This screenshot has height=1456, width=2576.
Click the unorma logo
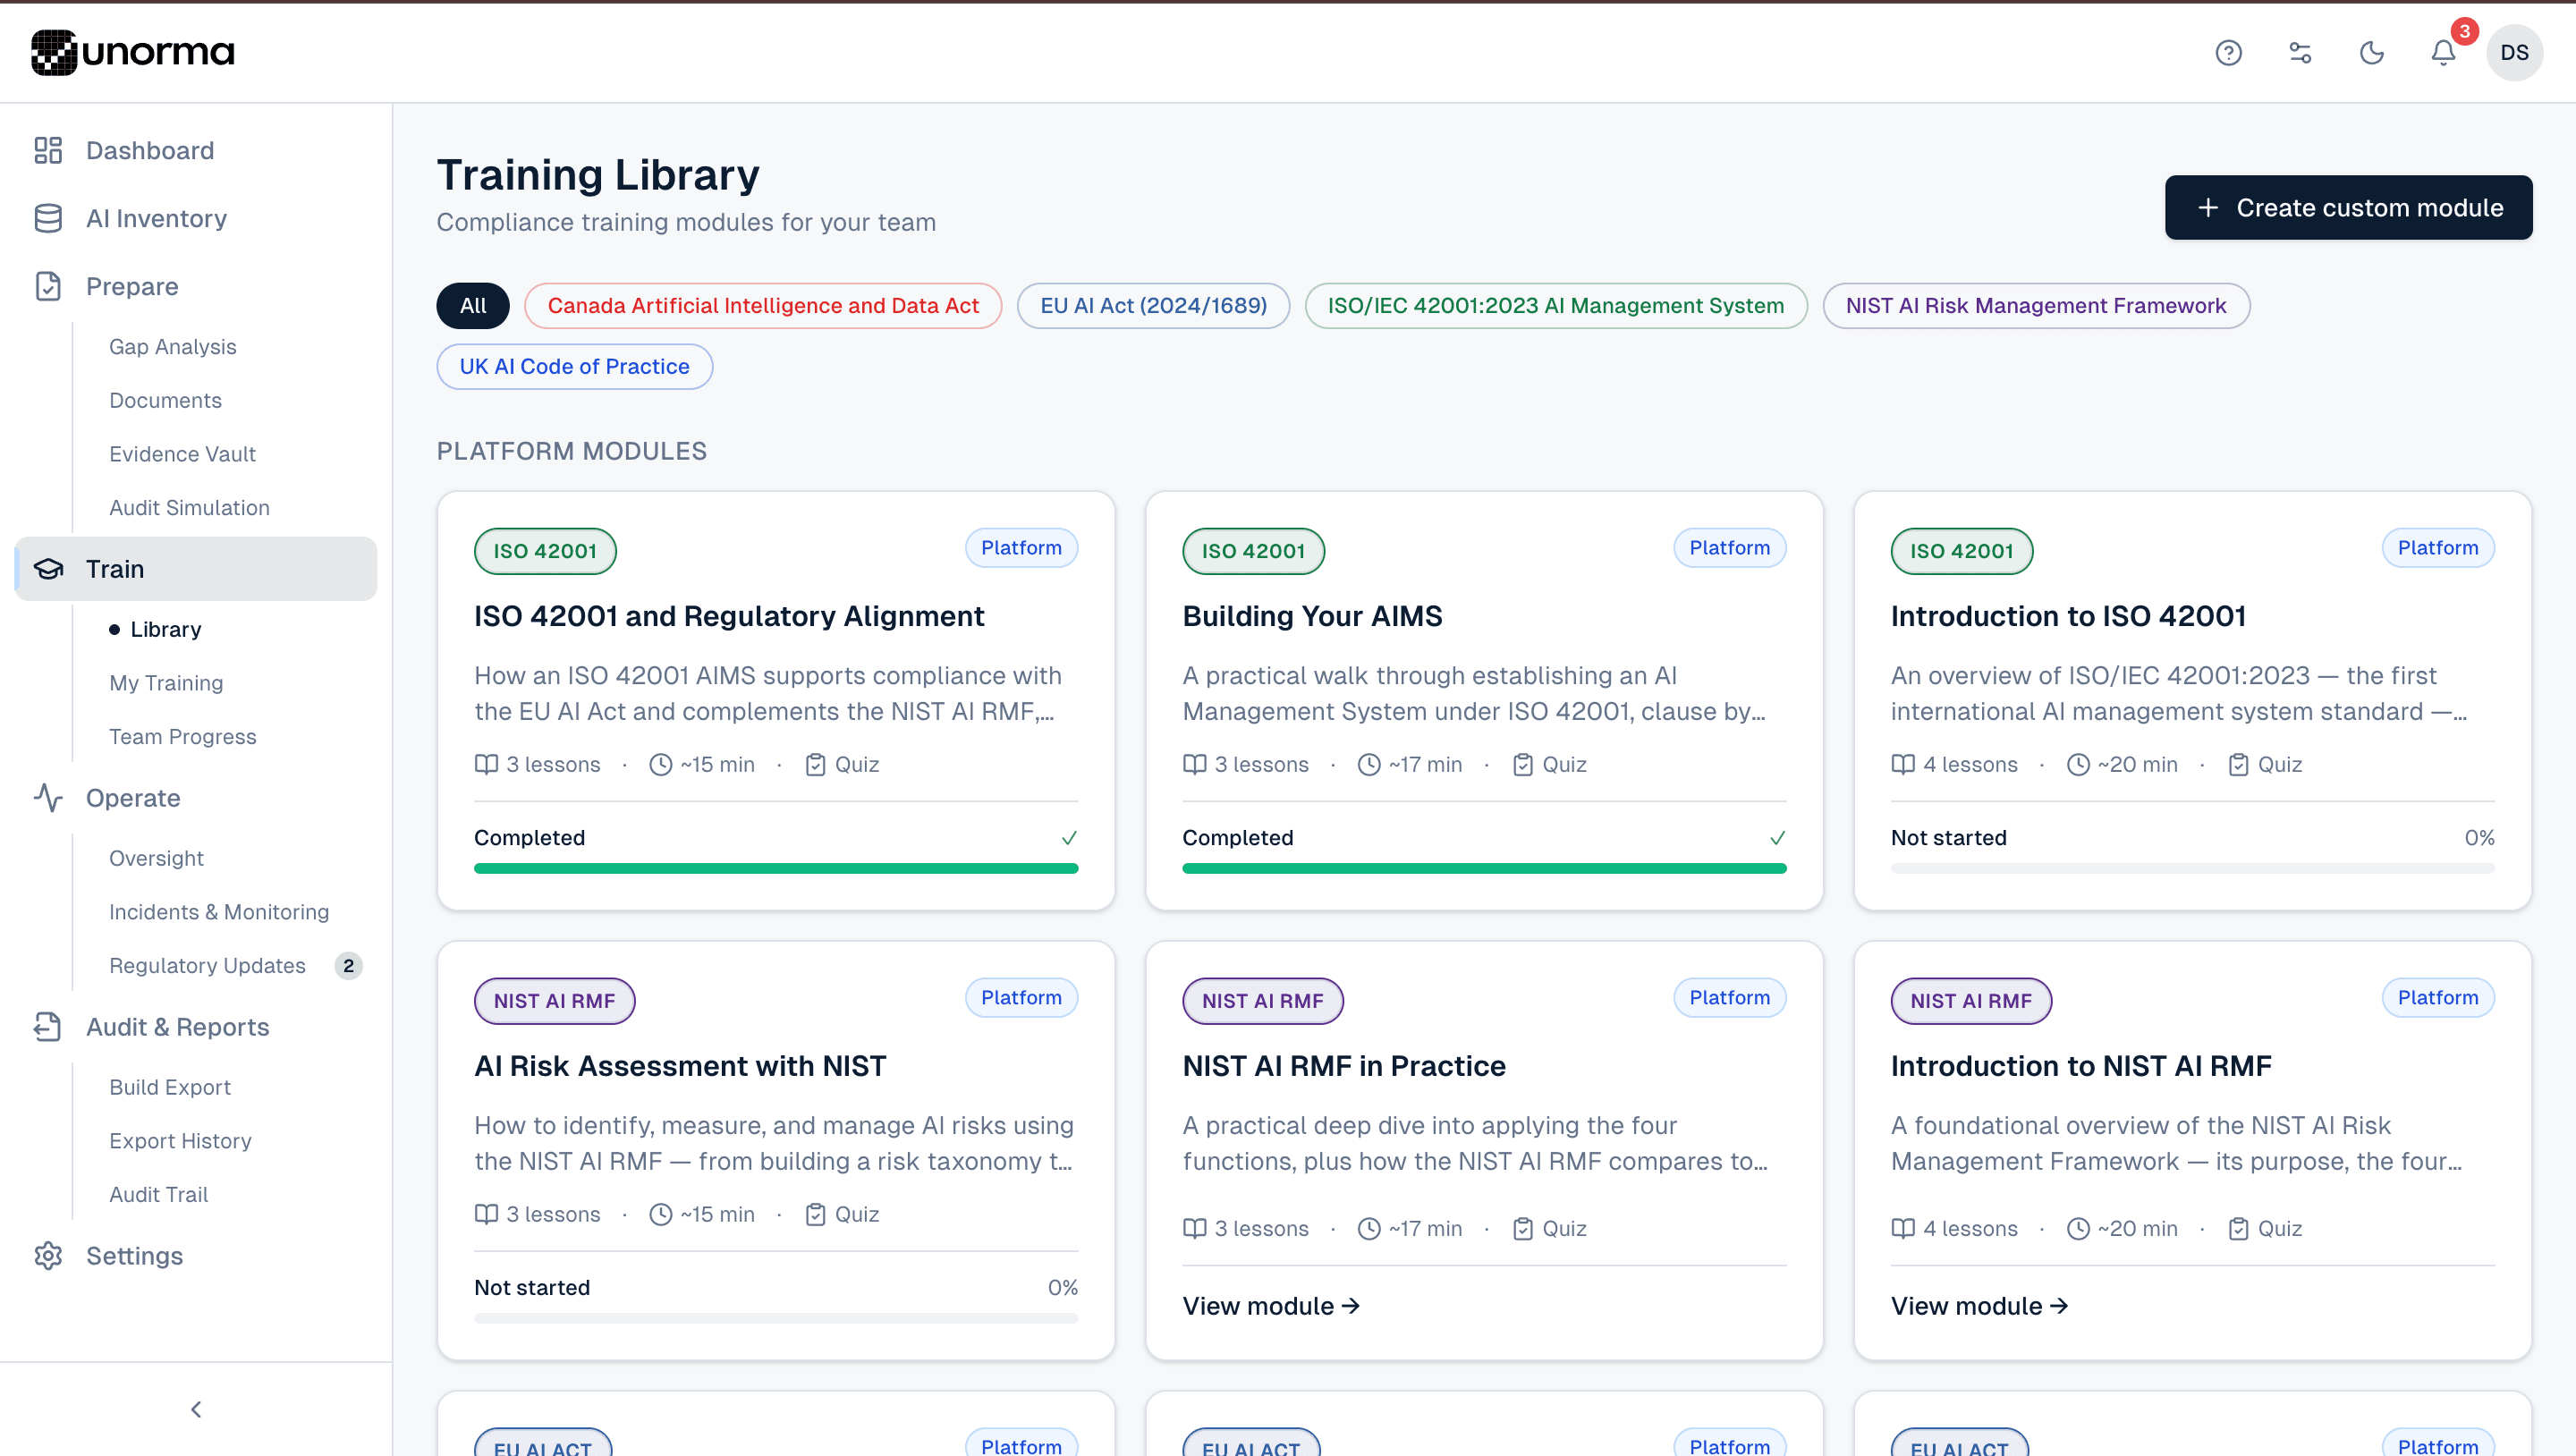(x=133, y=52)
